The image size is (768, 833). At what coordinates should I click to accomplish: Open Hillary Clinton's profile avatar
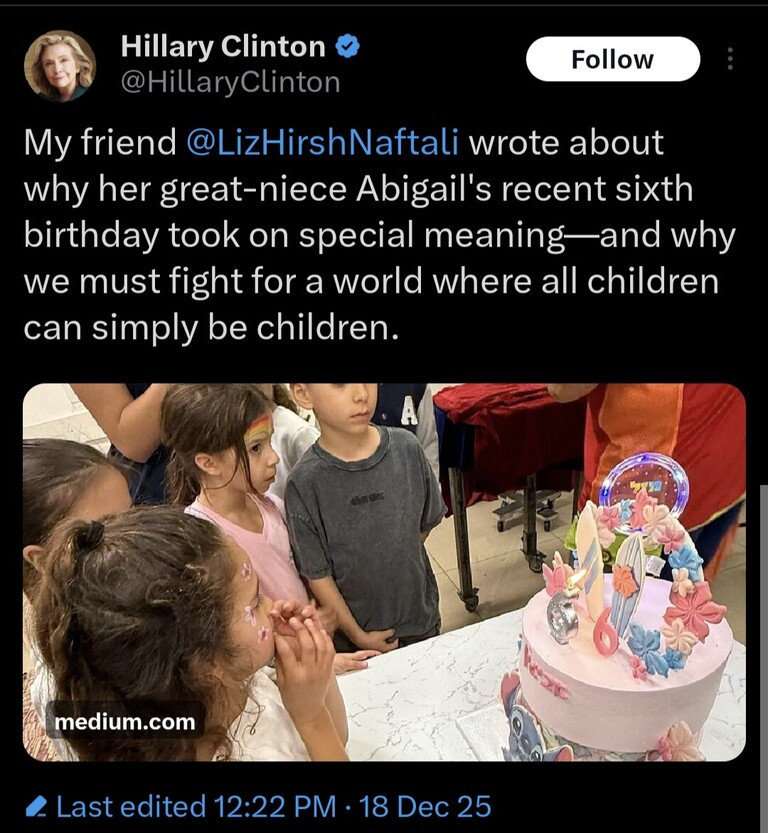pos(60,65)
